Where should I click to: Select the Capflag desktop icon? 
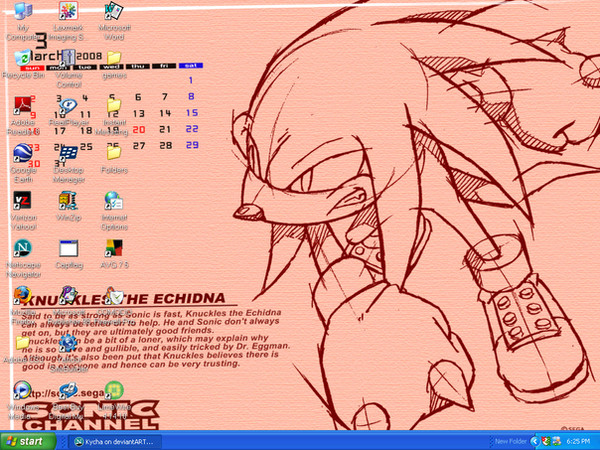click(x=68, y=248)
